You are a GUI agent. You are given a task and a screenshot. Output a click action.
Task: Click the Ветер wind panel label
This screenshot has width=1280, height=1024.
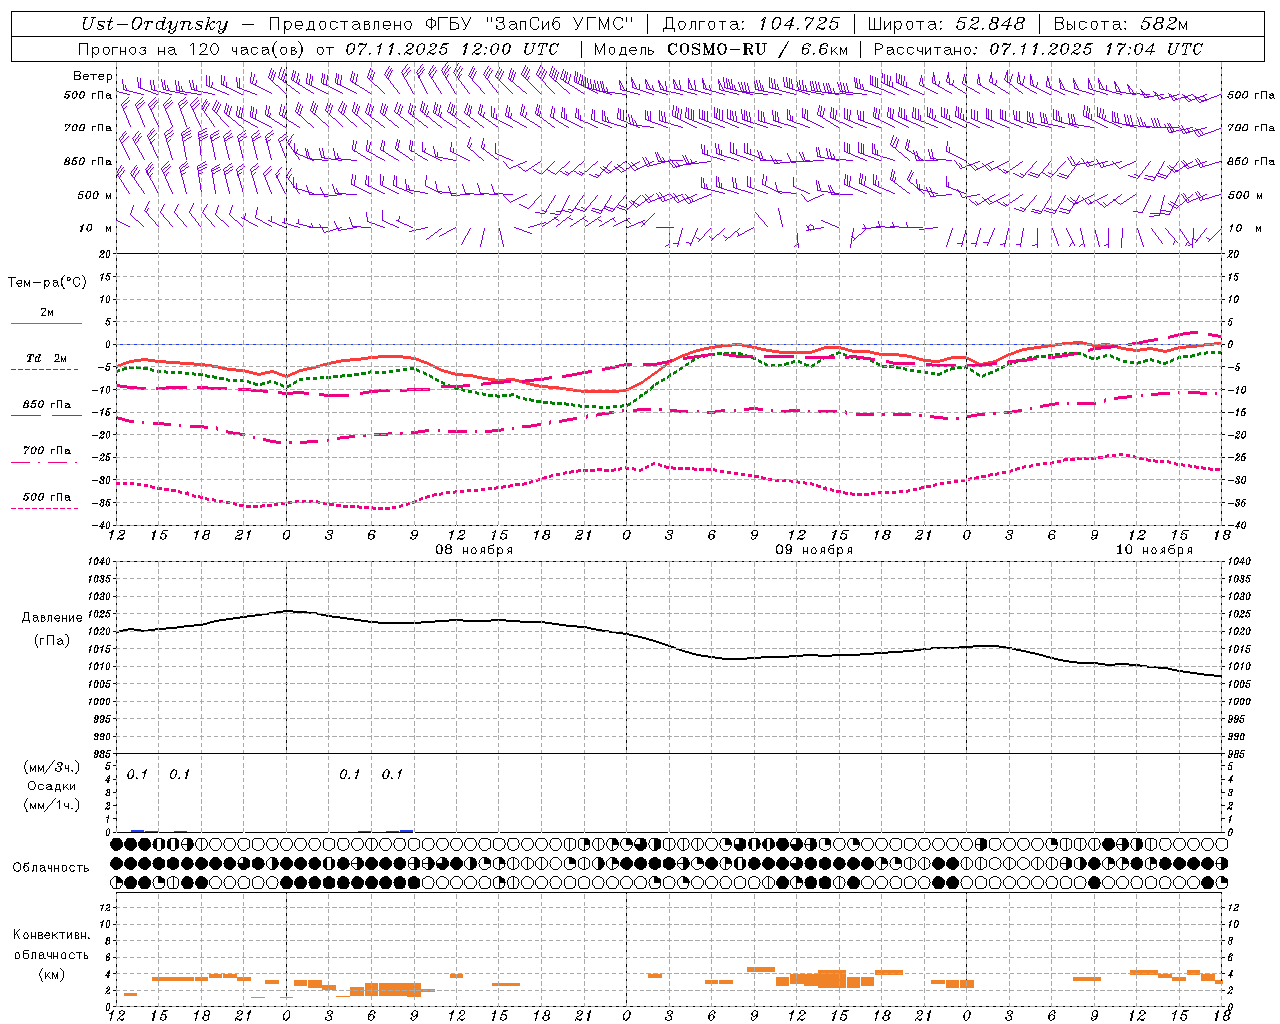[x=92, y=76]
